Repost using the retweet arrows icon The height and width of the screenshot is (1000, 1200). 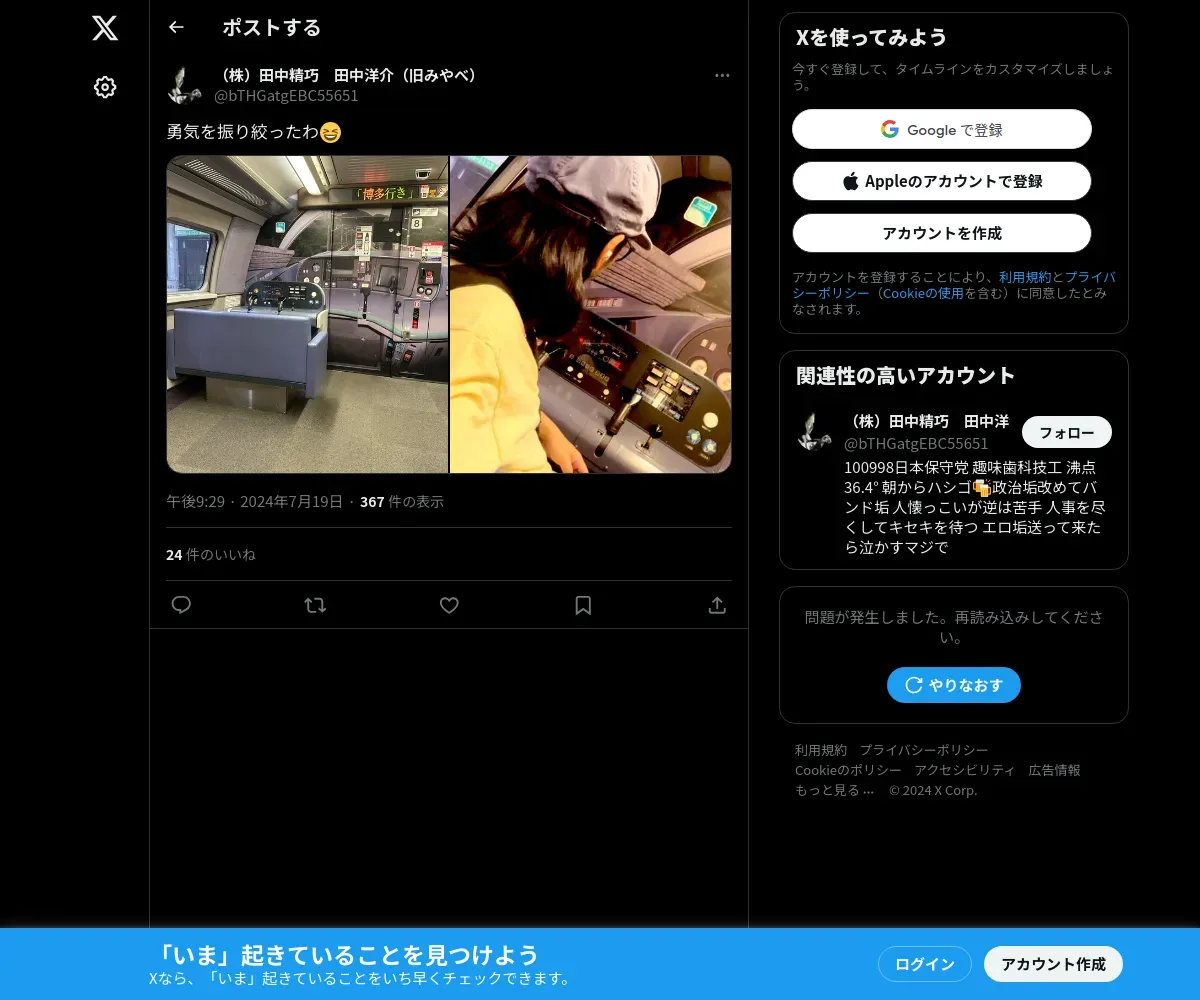pyautogui.click(x=315, y=605)
